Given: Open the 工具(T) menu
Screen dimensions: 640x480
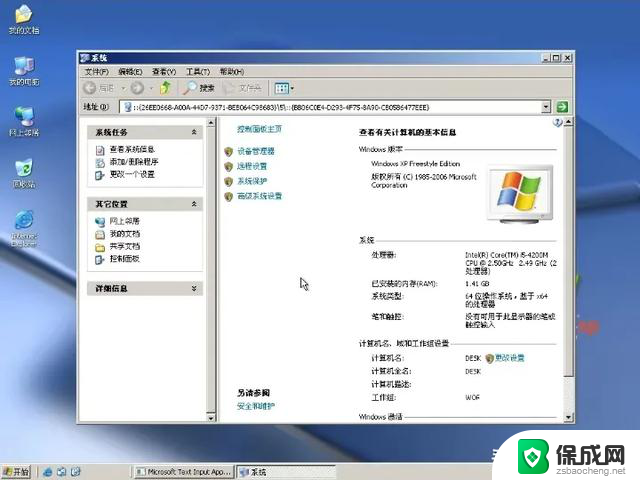Looking at the screenshot, I should [x=198, y=72].
